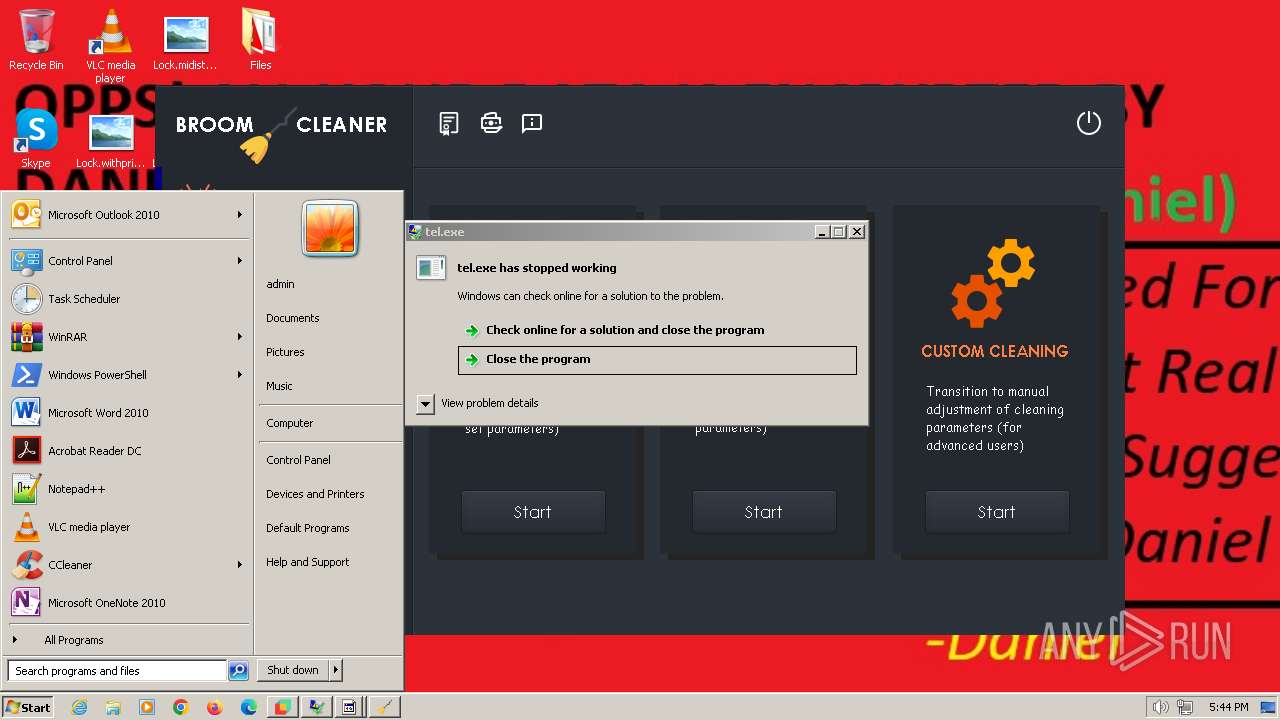The image size is (1280, 720).
Task: Expand Microsoft Outlook 2010 submenu arrow
Action: [x=240, y=215]
